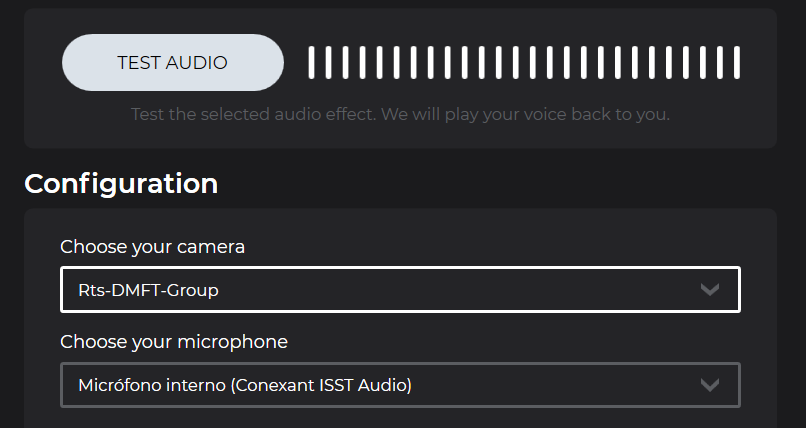
Task: Click the TEST AUDIO button
Action: coord(172,62)
